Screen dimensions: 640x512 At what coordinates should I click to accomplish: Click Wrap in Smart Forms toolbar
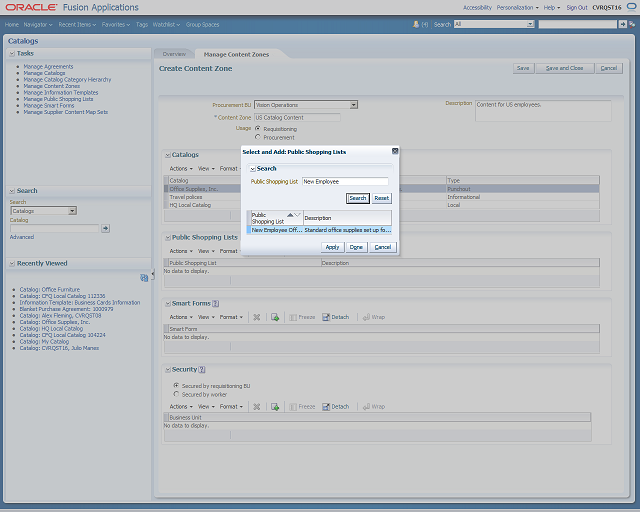pos(374,317)
